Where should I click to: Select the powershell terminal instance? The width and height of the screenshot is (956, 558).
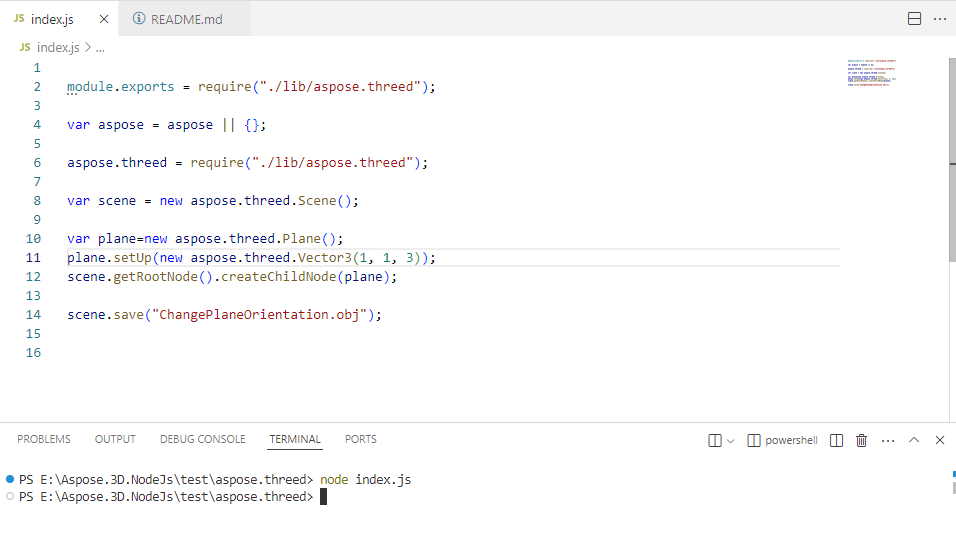click(x=783, y=440)
